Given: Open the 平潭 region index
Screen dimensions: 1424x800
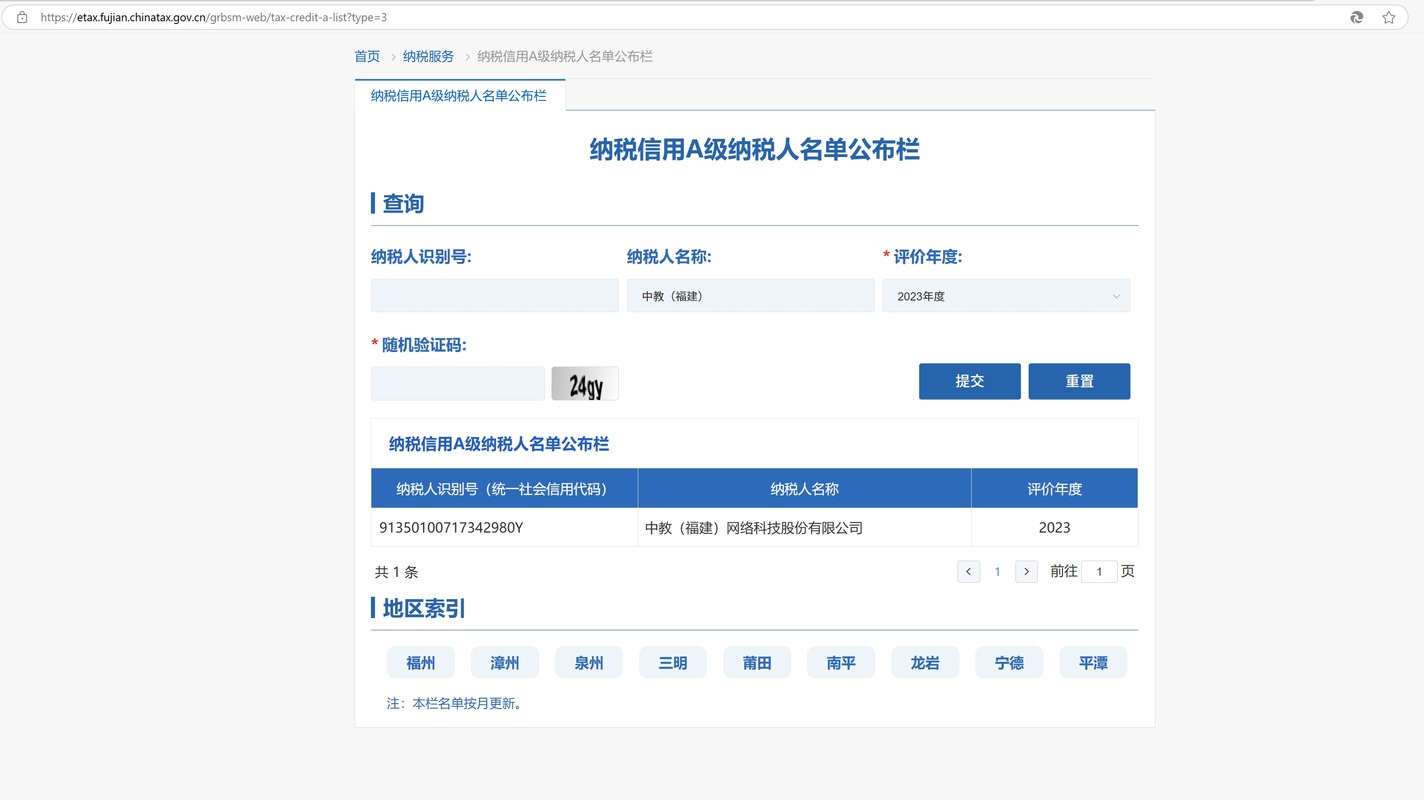Looking at the screenshot, I should (x=1093, y=663).
